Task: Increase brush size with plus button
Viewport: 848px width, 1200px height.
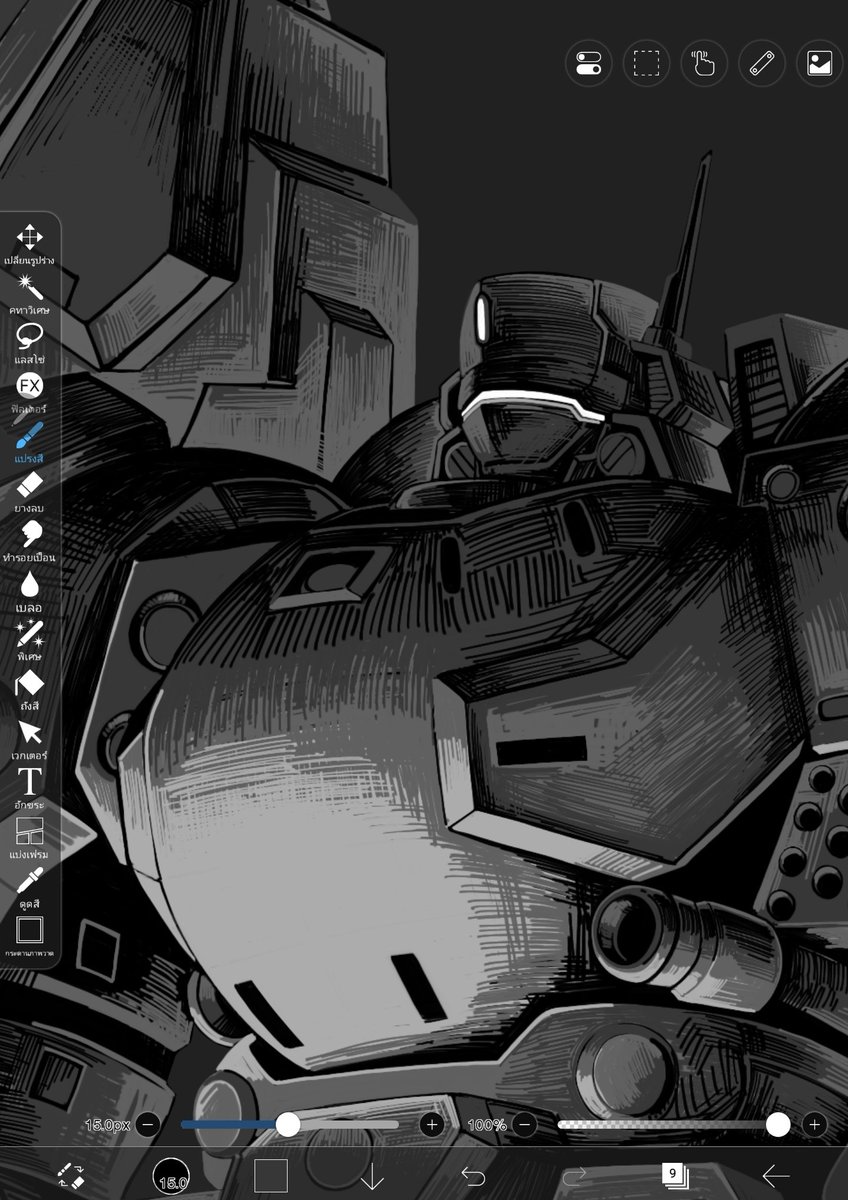Action: coord(432,1125)
